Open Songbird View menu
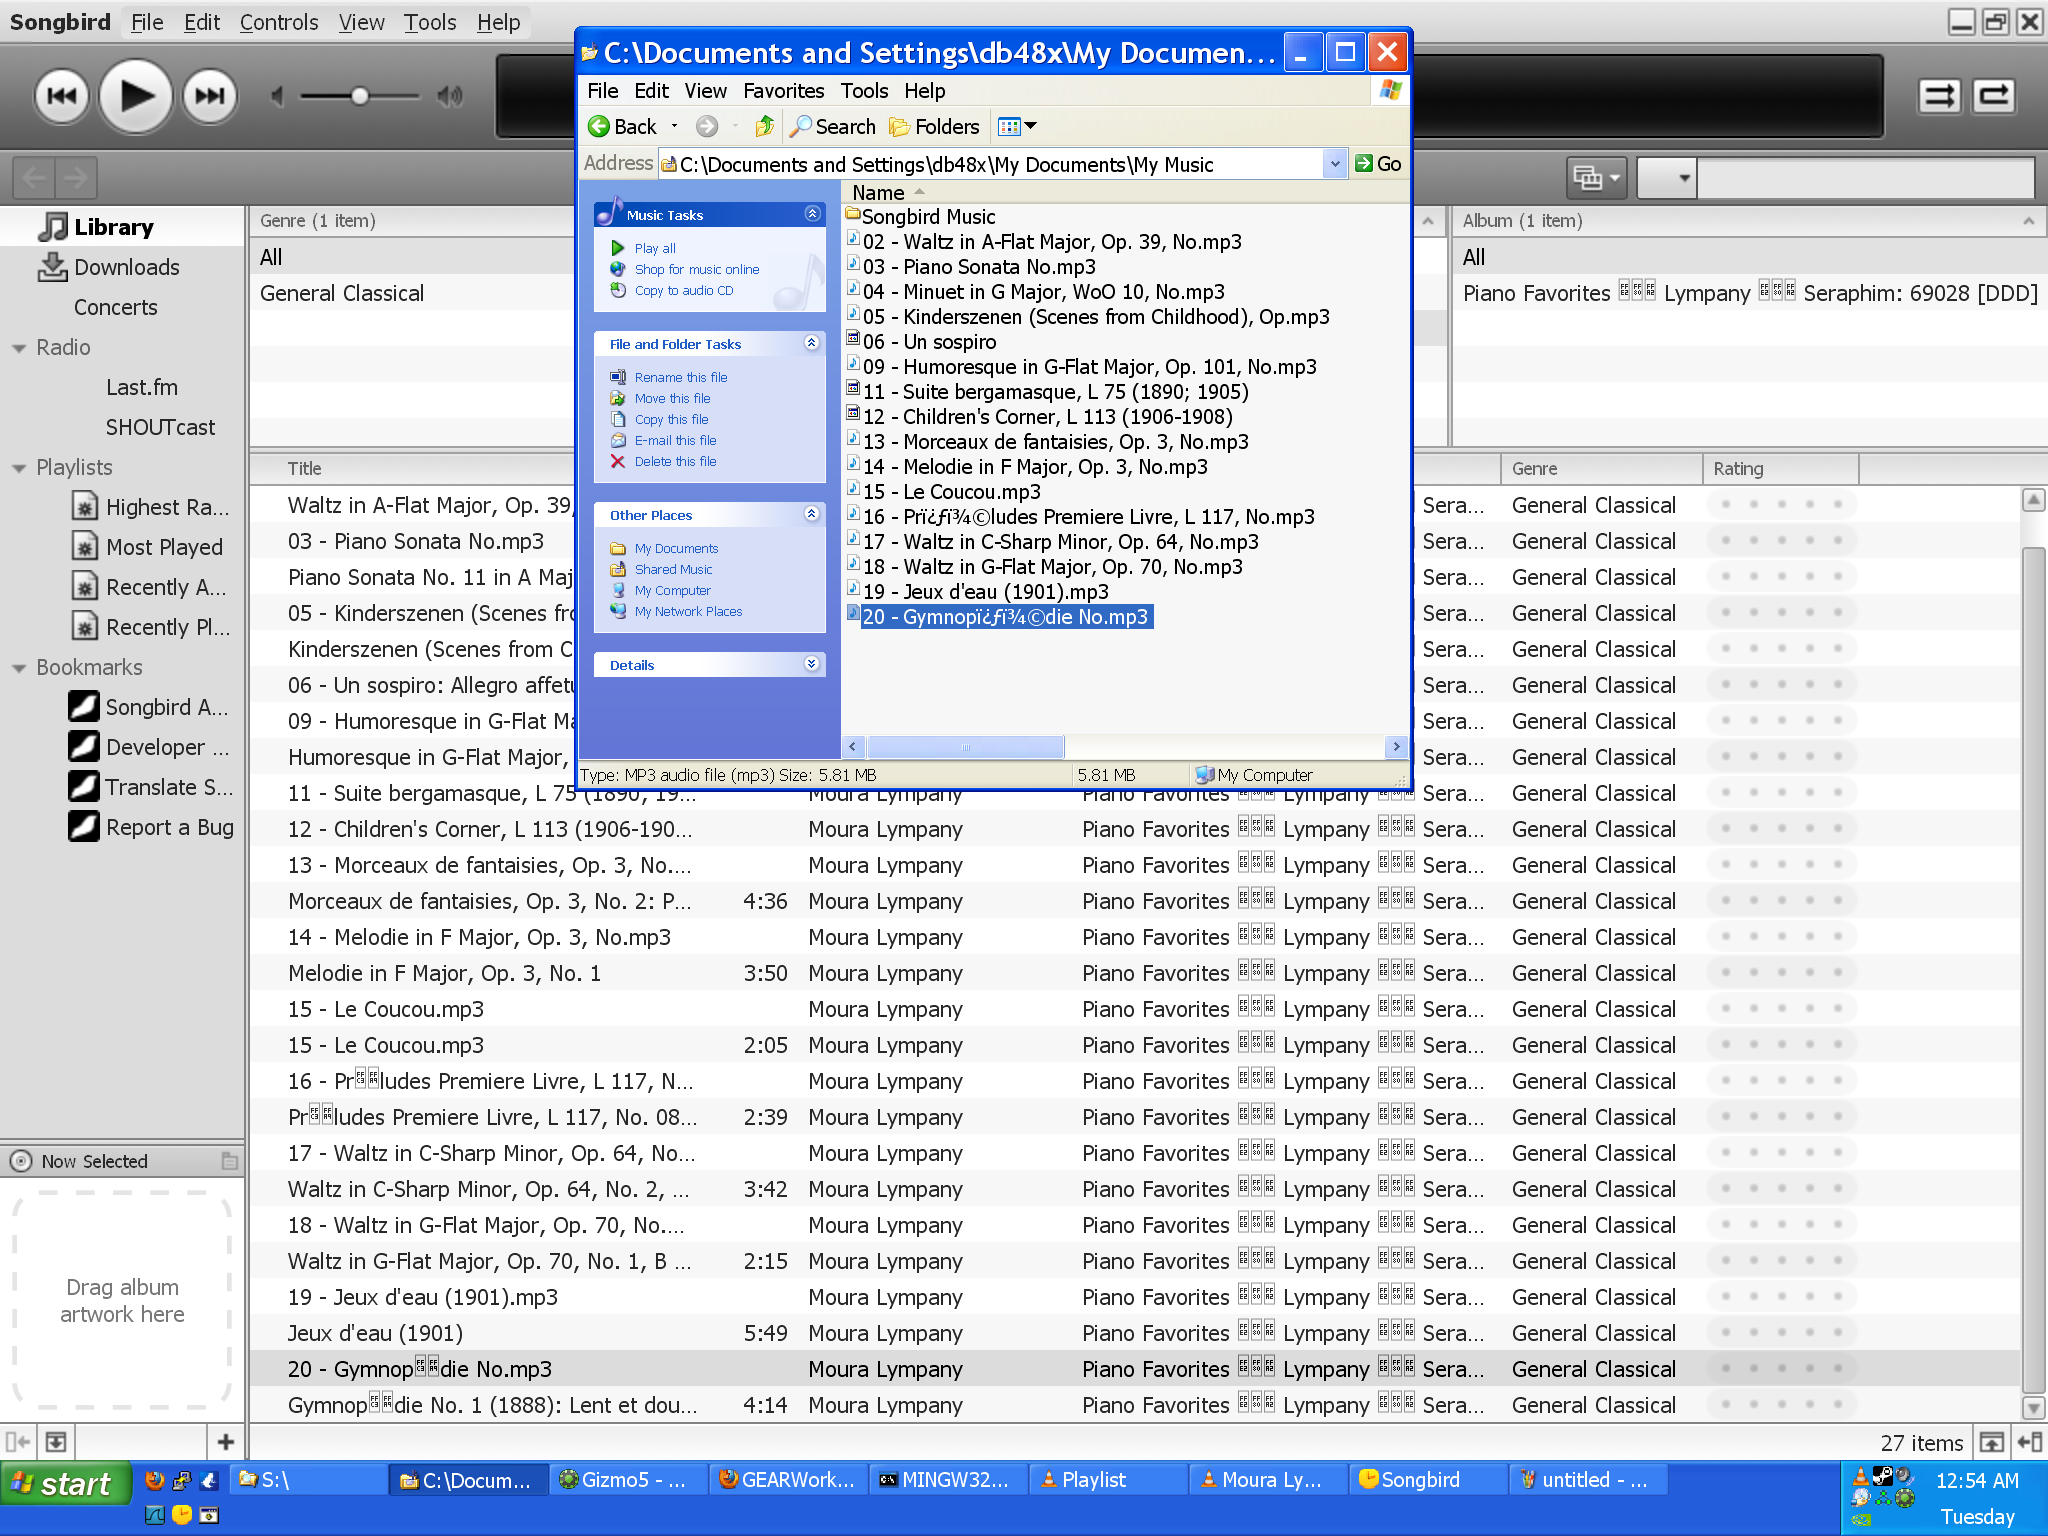 pyautogui.click(x=361, y=22)
